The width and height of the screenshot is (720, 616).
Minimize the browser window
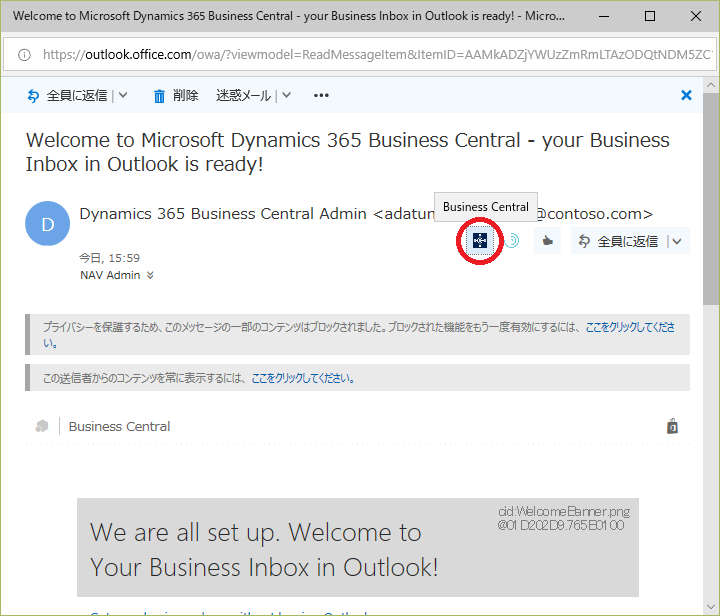[x=604, y=16]
